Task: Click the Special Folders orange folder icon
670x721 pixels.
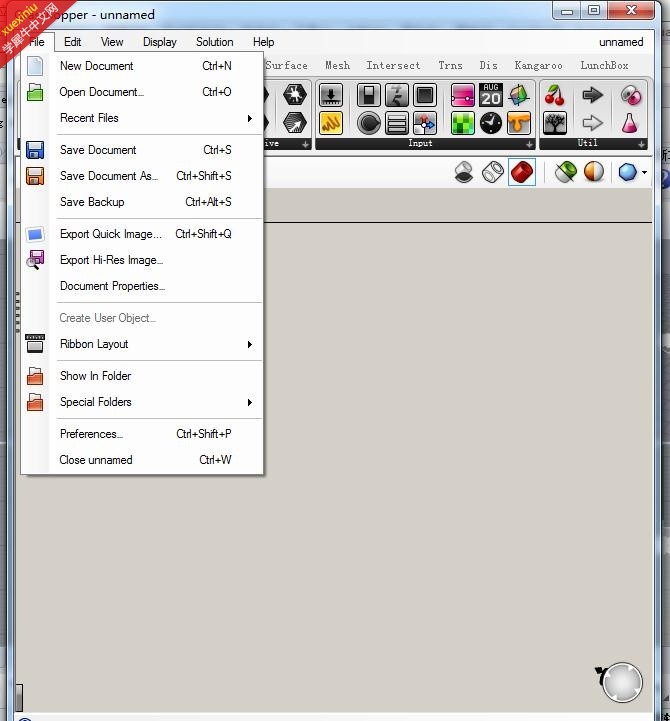Action: click(35, 402)
